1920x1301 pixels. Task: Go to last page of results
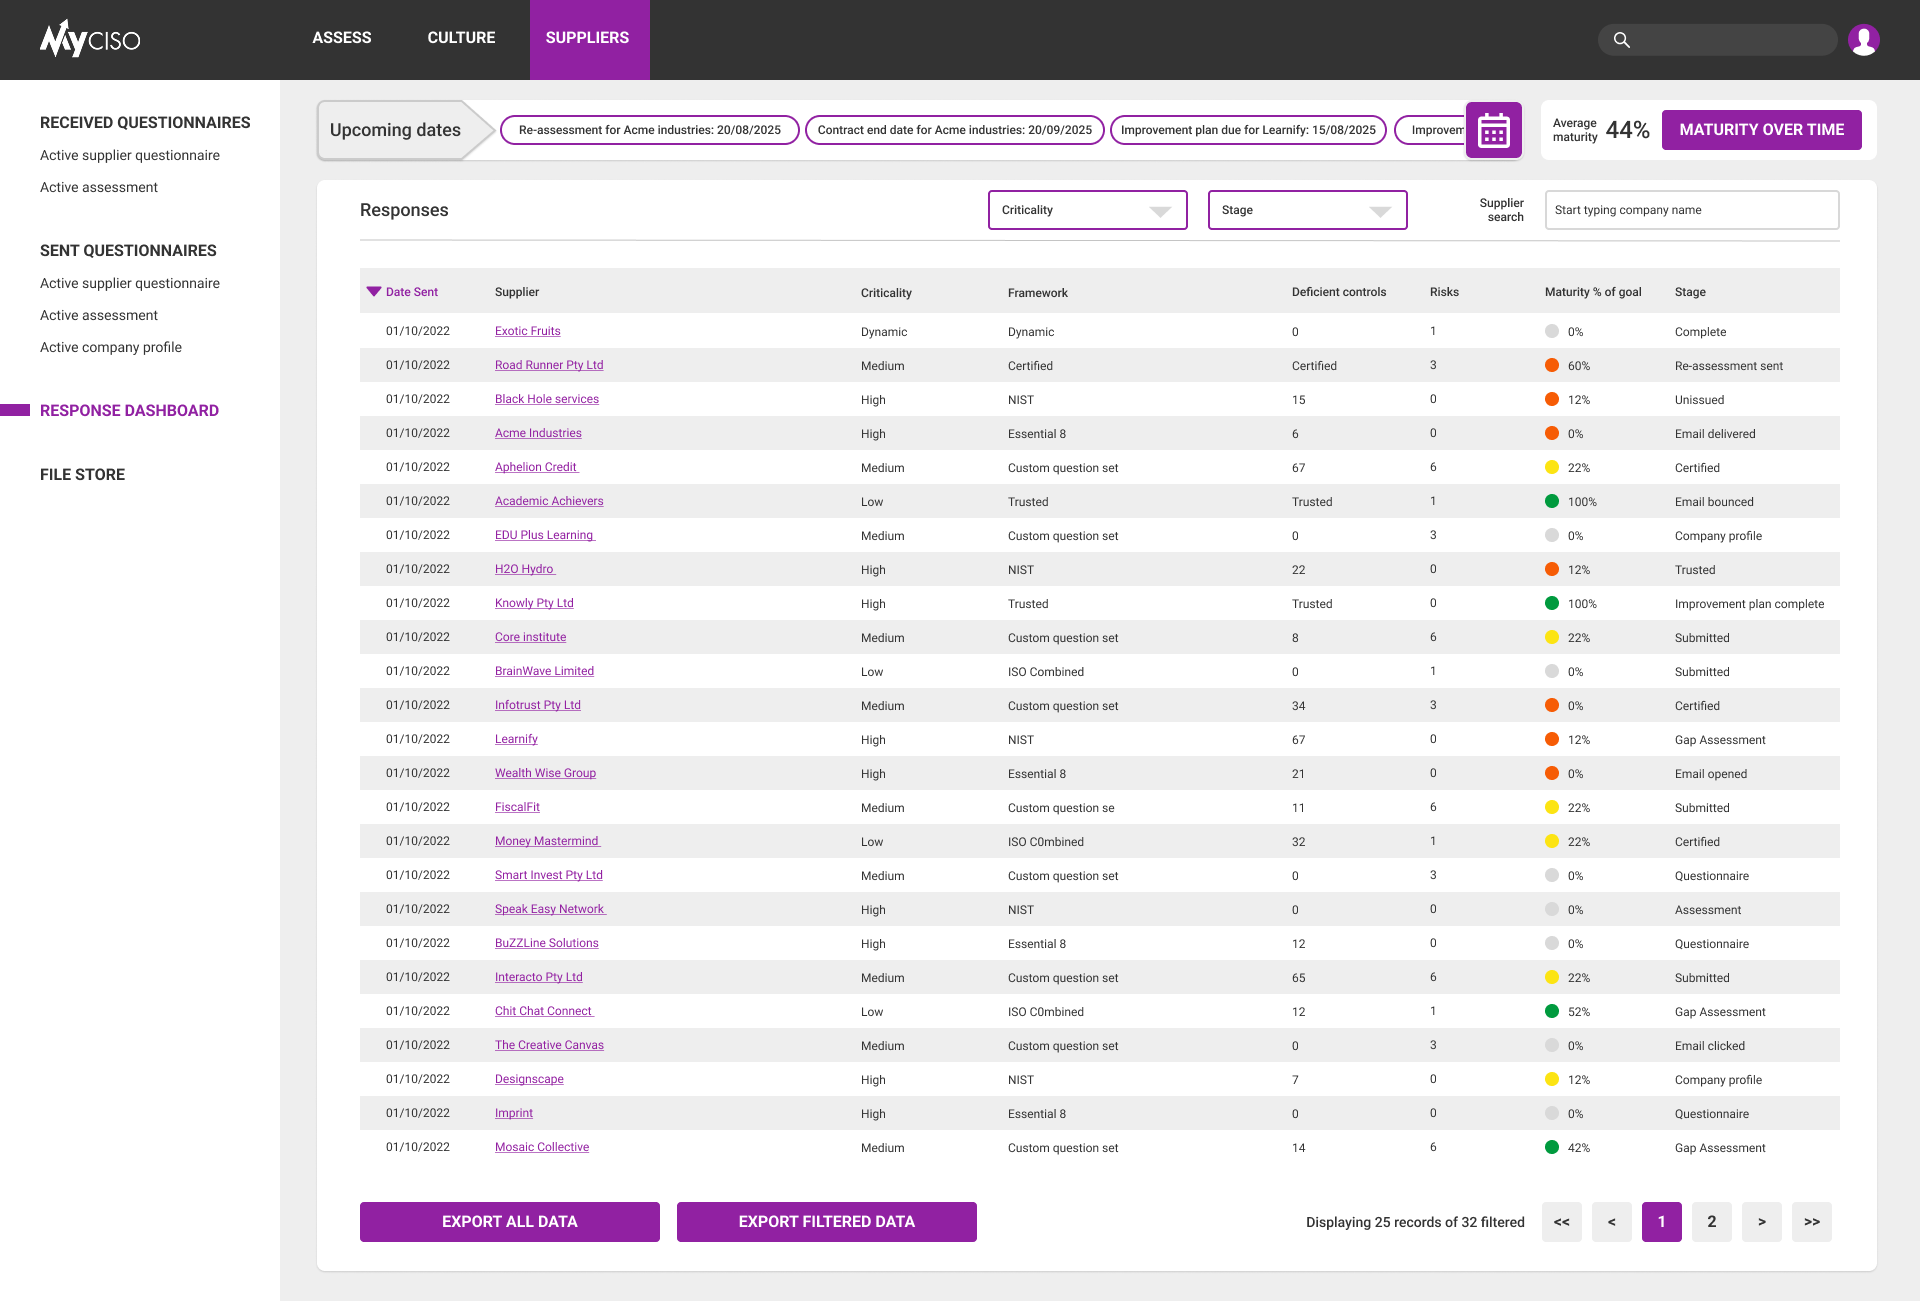click(x=1811, y=1222)
